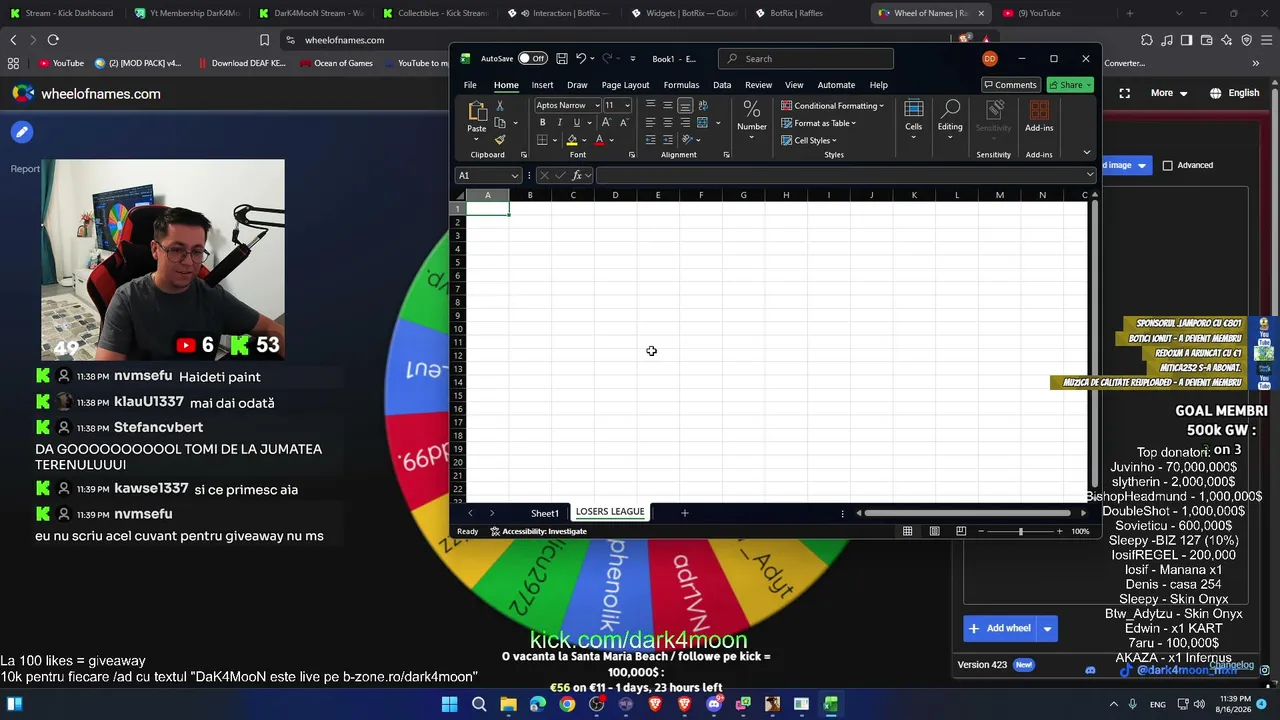
Task: Undo last action in Excel
Action: (x=580, y=58)
